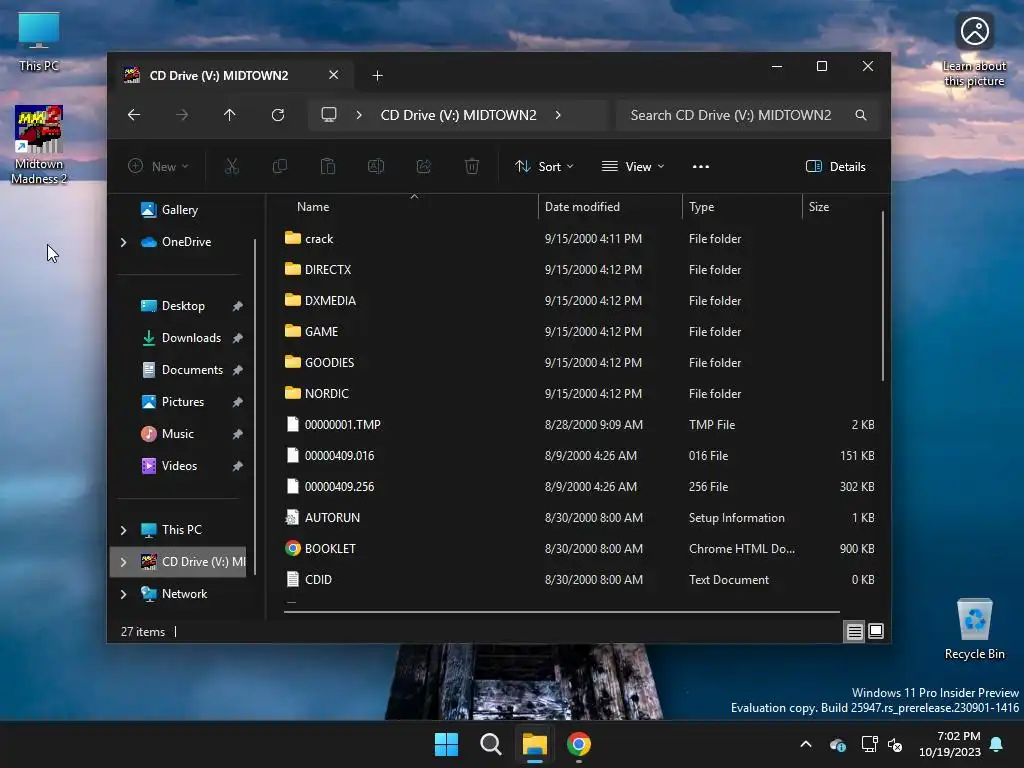The width and height of the screenshot is (1024, 768).
Task: Open the View dropdown
Action: [x=633, y=167]
